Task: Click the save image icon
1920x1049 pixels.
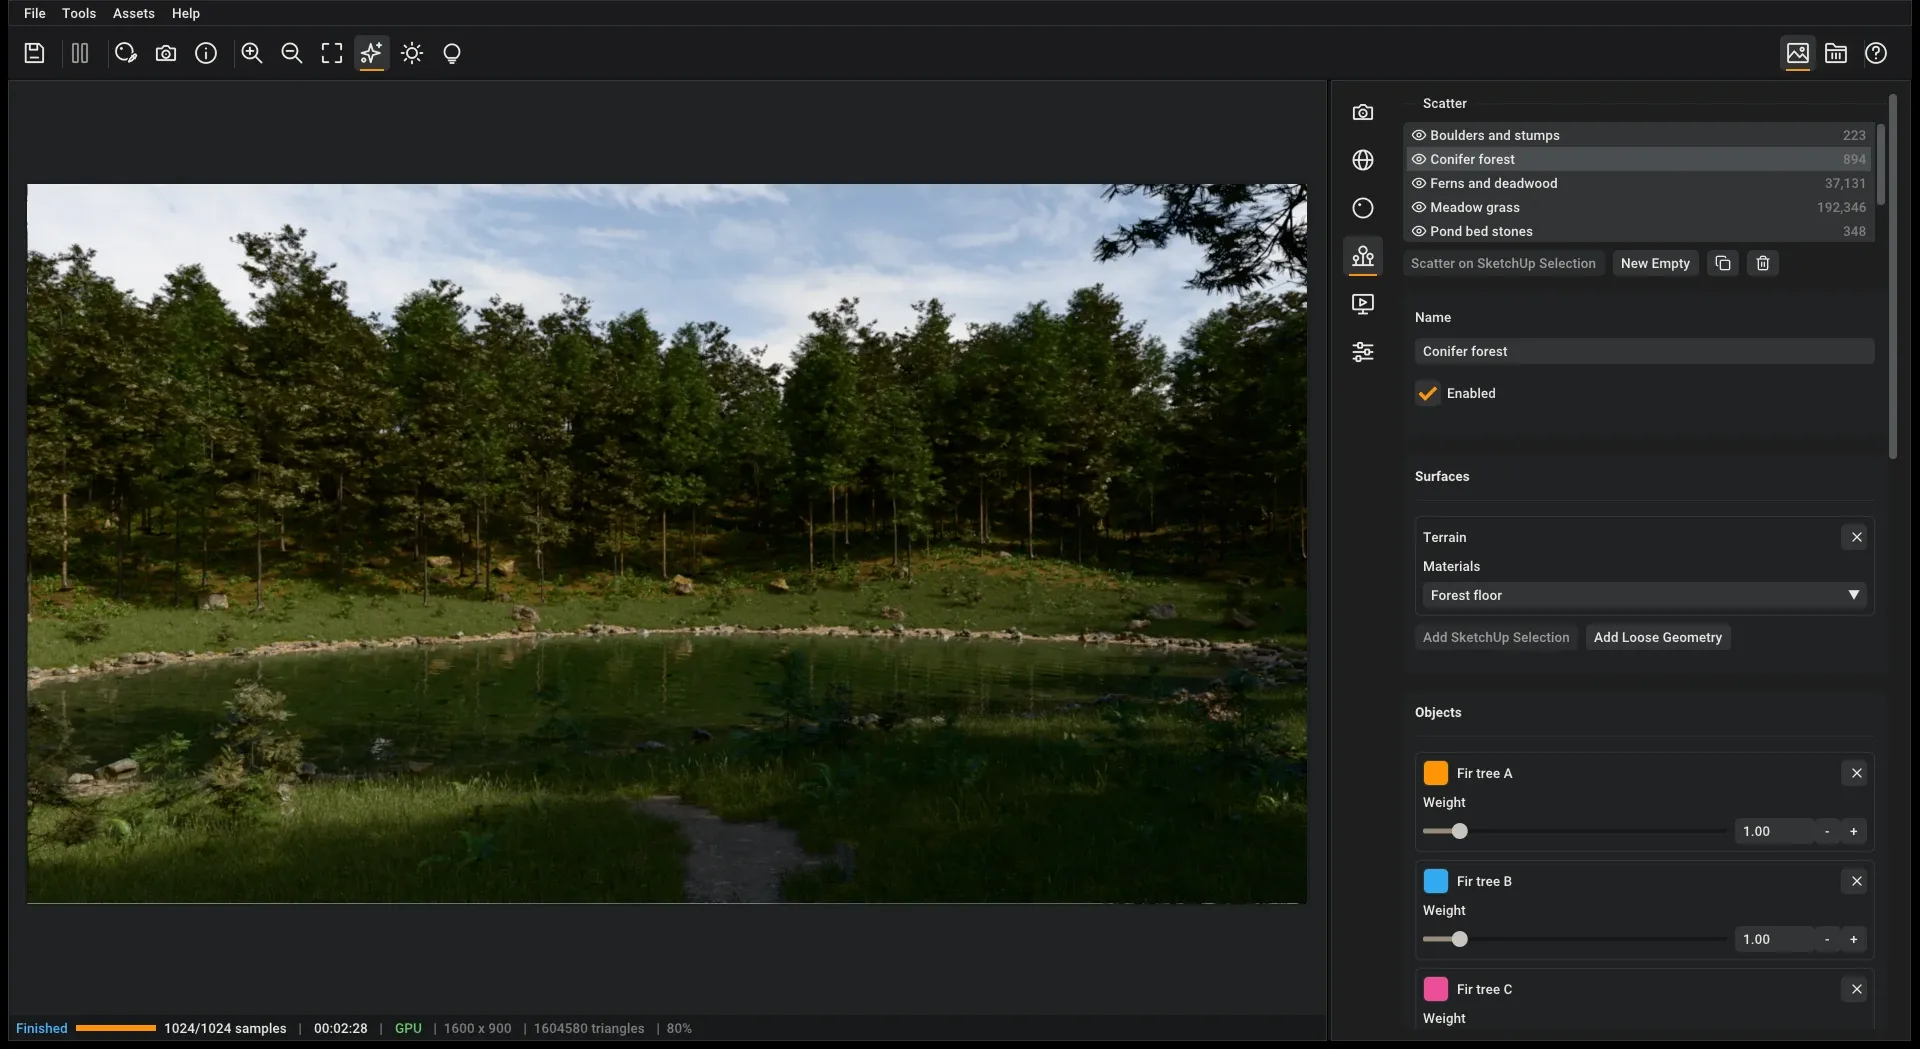Action: [x=34, y=53]
